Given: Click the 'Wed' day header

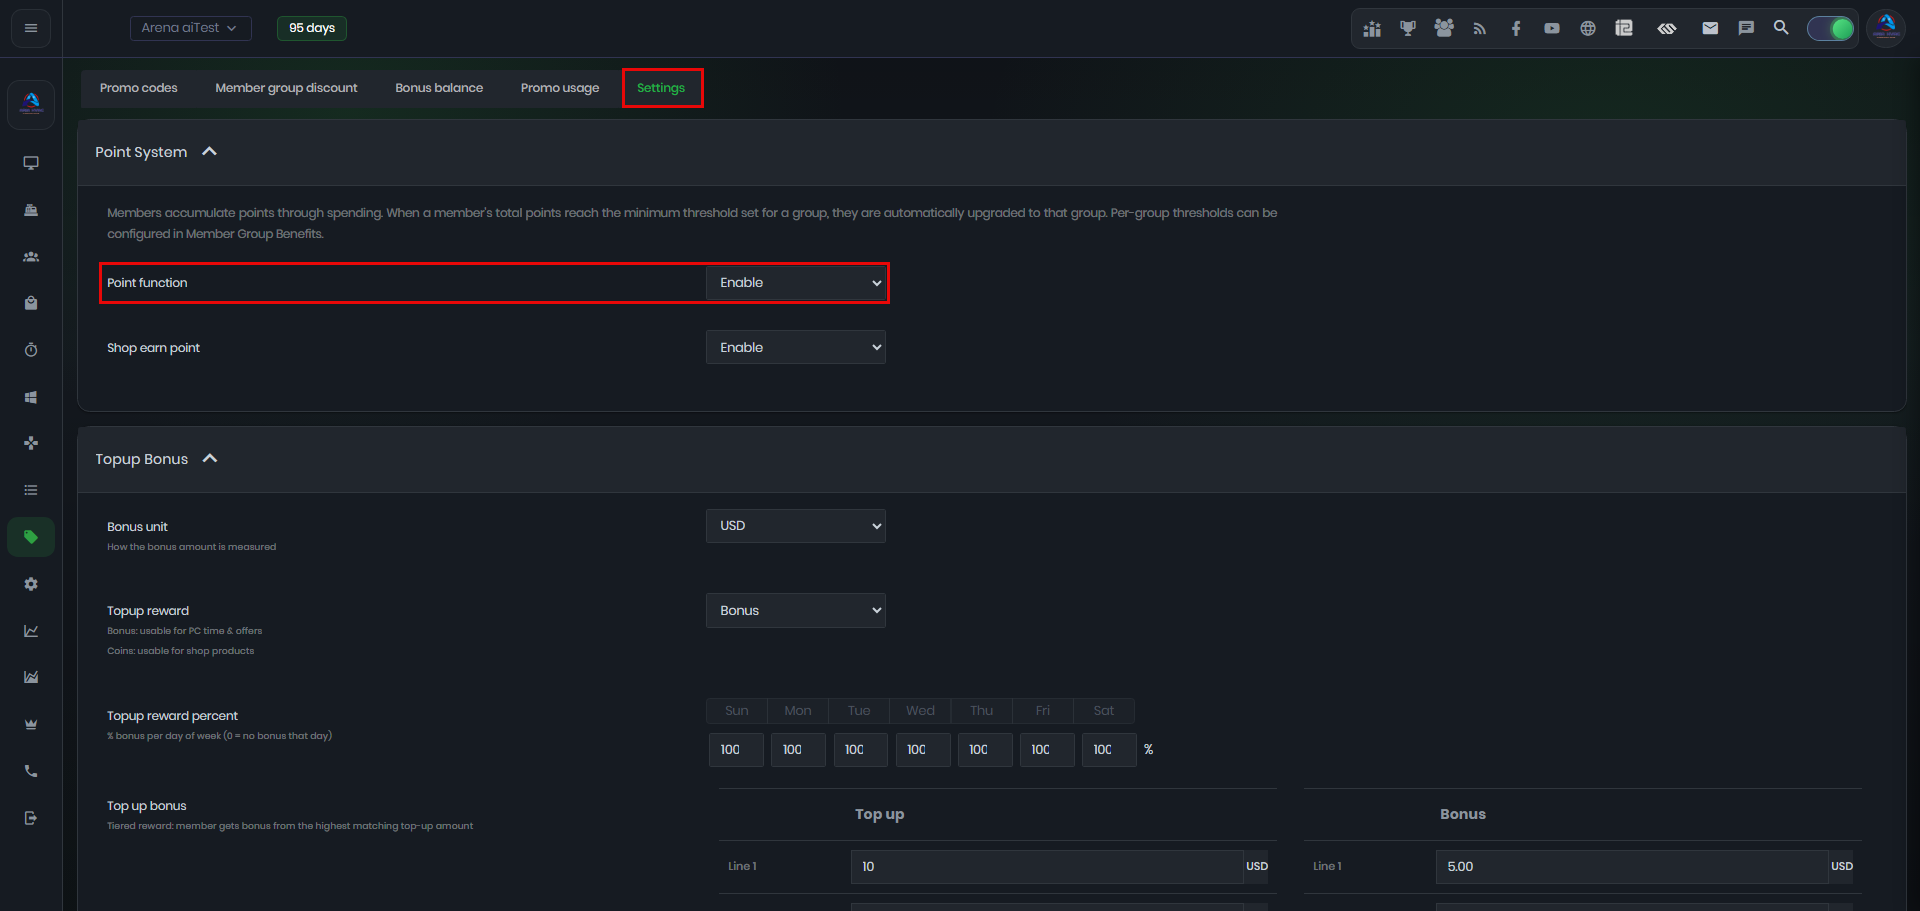Looking at the screenshot, I should pos(920,711).
